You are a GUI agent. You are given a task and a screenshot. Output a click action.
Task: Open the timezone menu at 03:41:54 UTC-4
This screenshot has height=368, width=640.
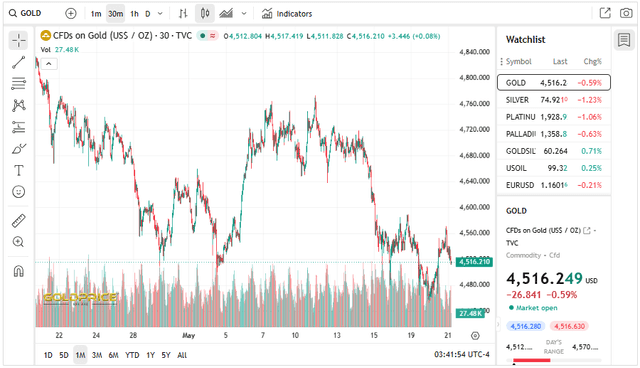pos(462,355)
